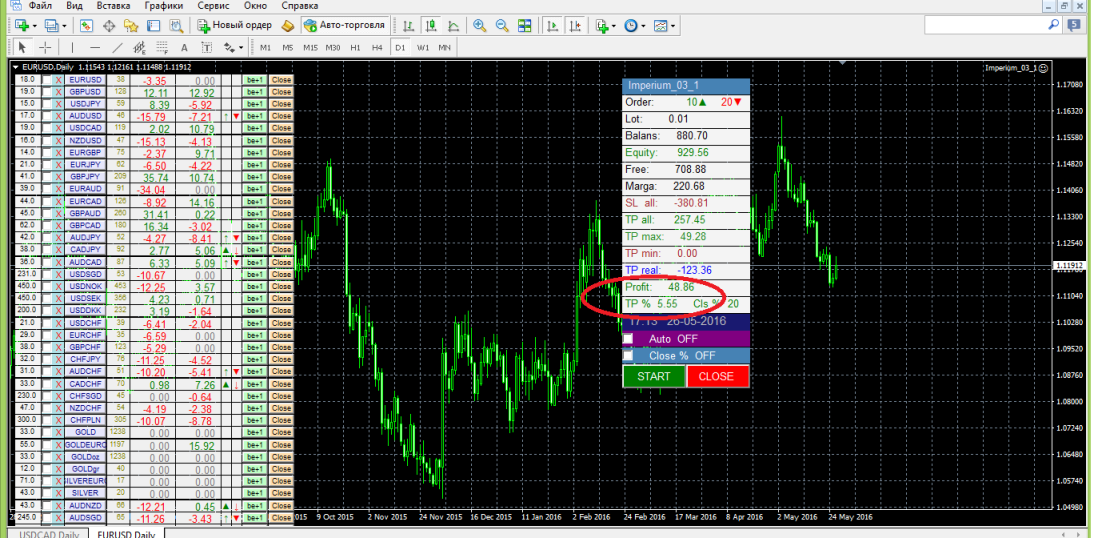Enable chart shift icon
The width and height of the screenshot is (1094, 538).
[575, 26]
